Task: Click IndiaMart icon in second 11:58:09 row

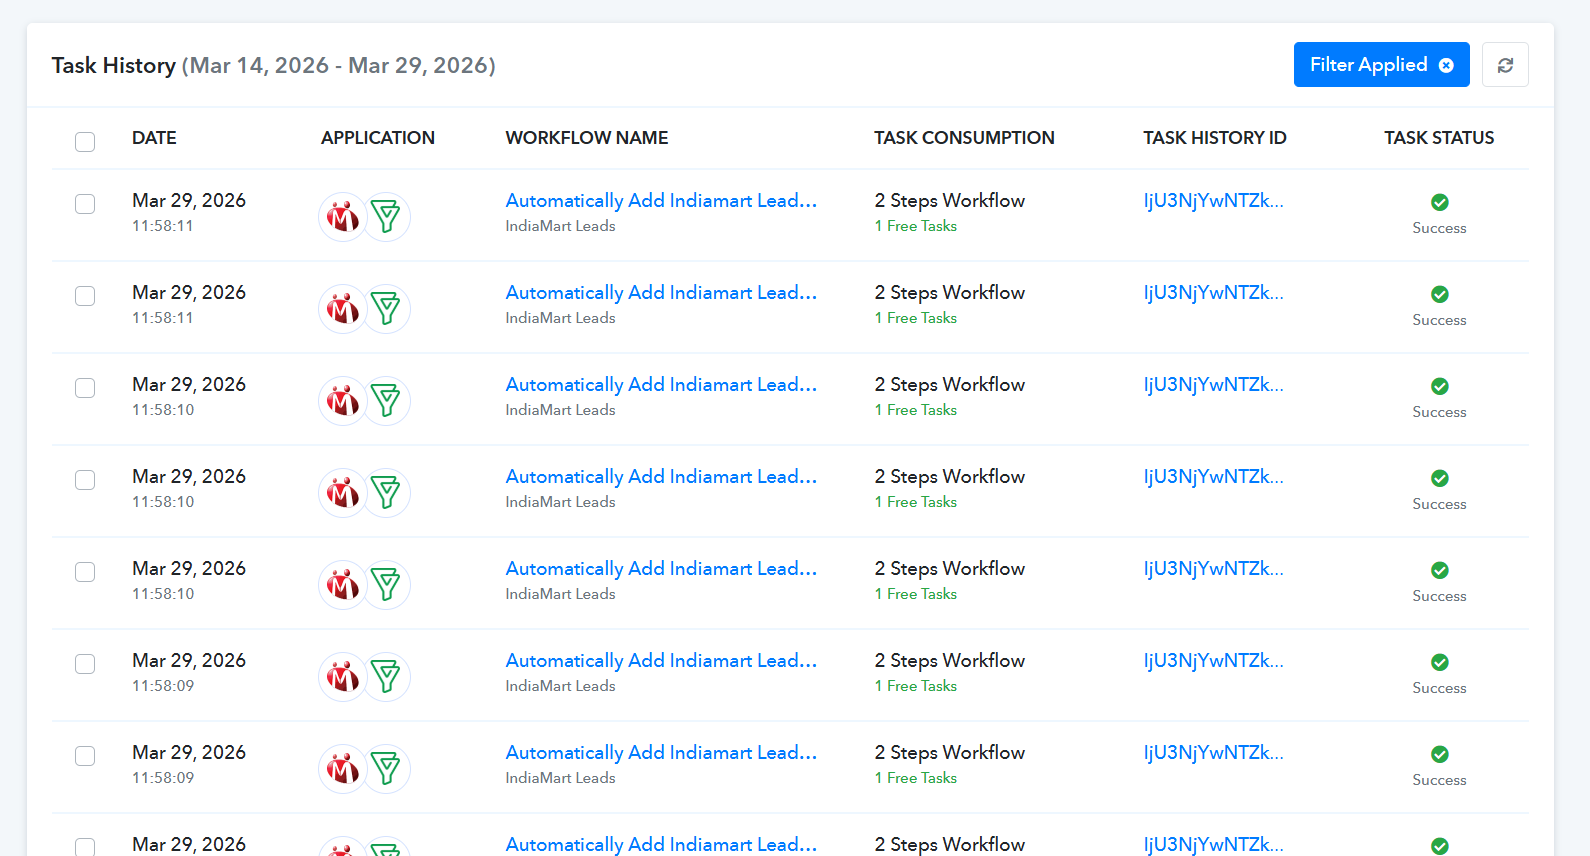Action: pos(343,769)
